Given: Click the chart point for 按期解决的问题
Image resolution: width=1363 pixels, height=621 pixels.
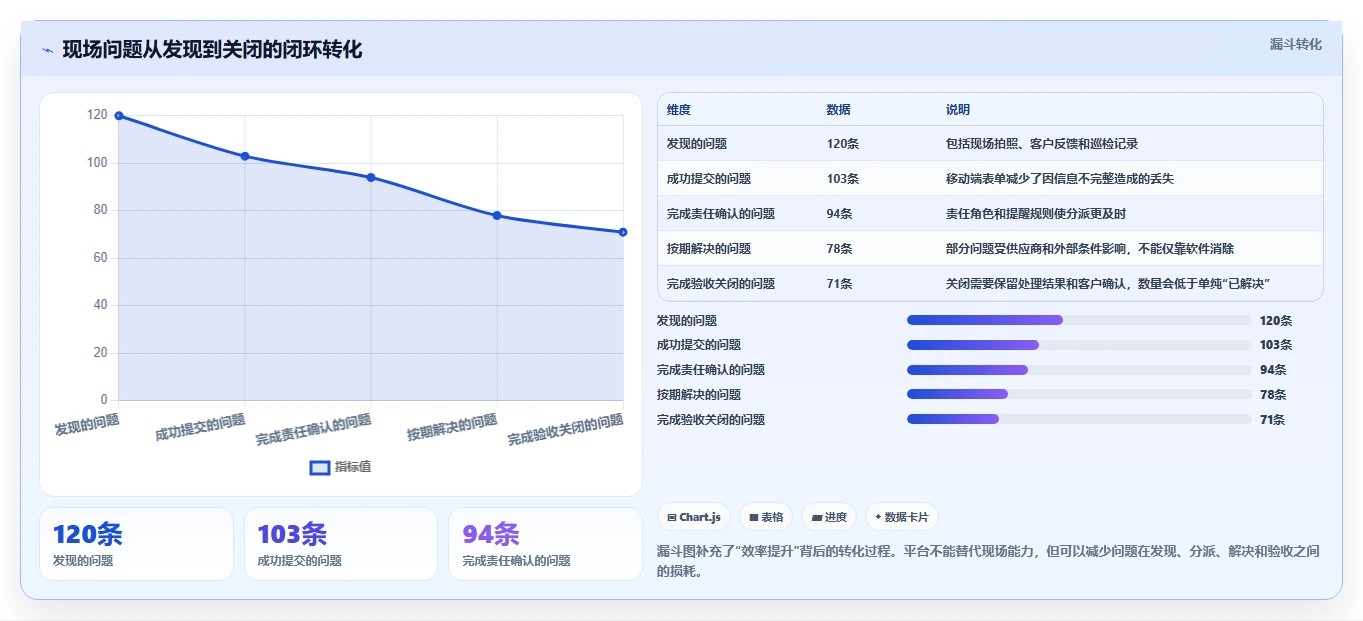Looking at the screenshot, I should click(497, 215).
